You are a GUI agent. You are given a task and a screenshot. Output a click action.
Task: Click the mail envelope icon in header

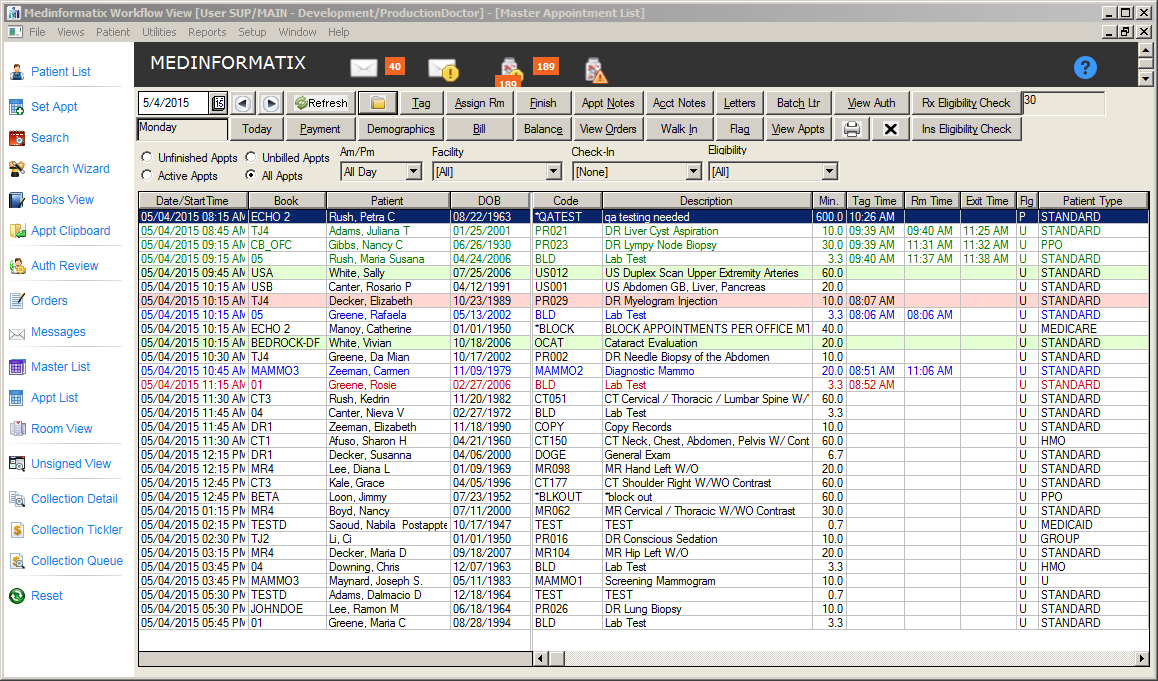point(363,68)
